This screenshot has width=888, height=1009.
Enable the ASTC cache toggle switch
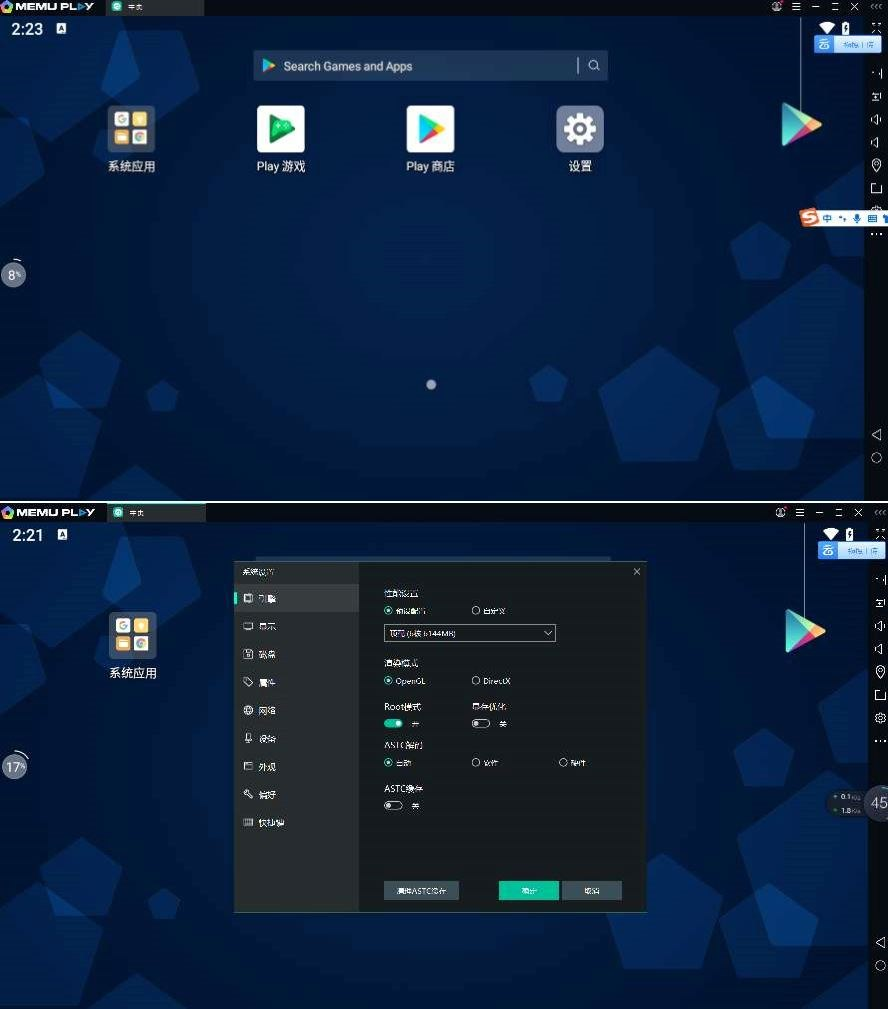393,805
